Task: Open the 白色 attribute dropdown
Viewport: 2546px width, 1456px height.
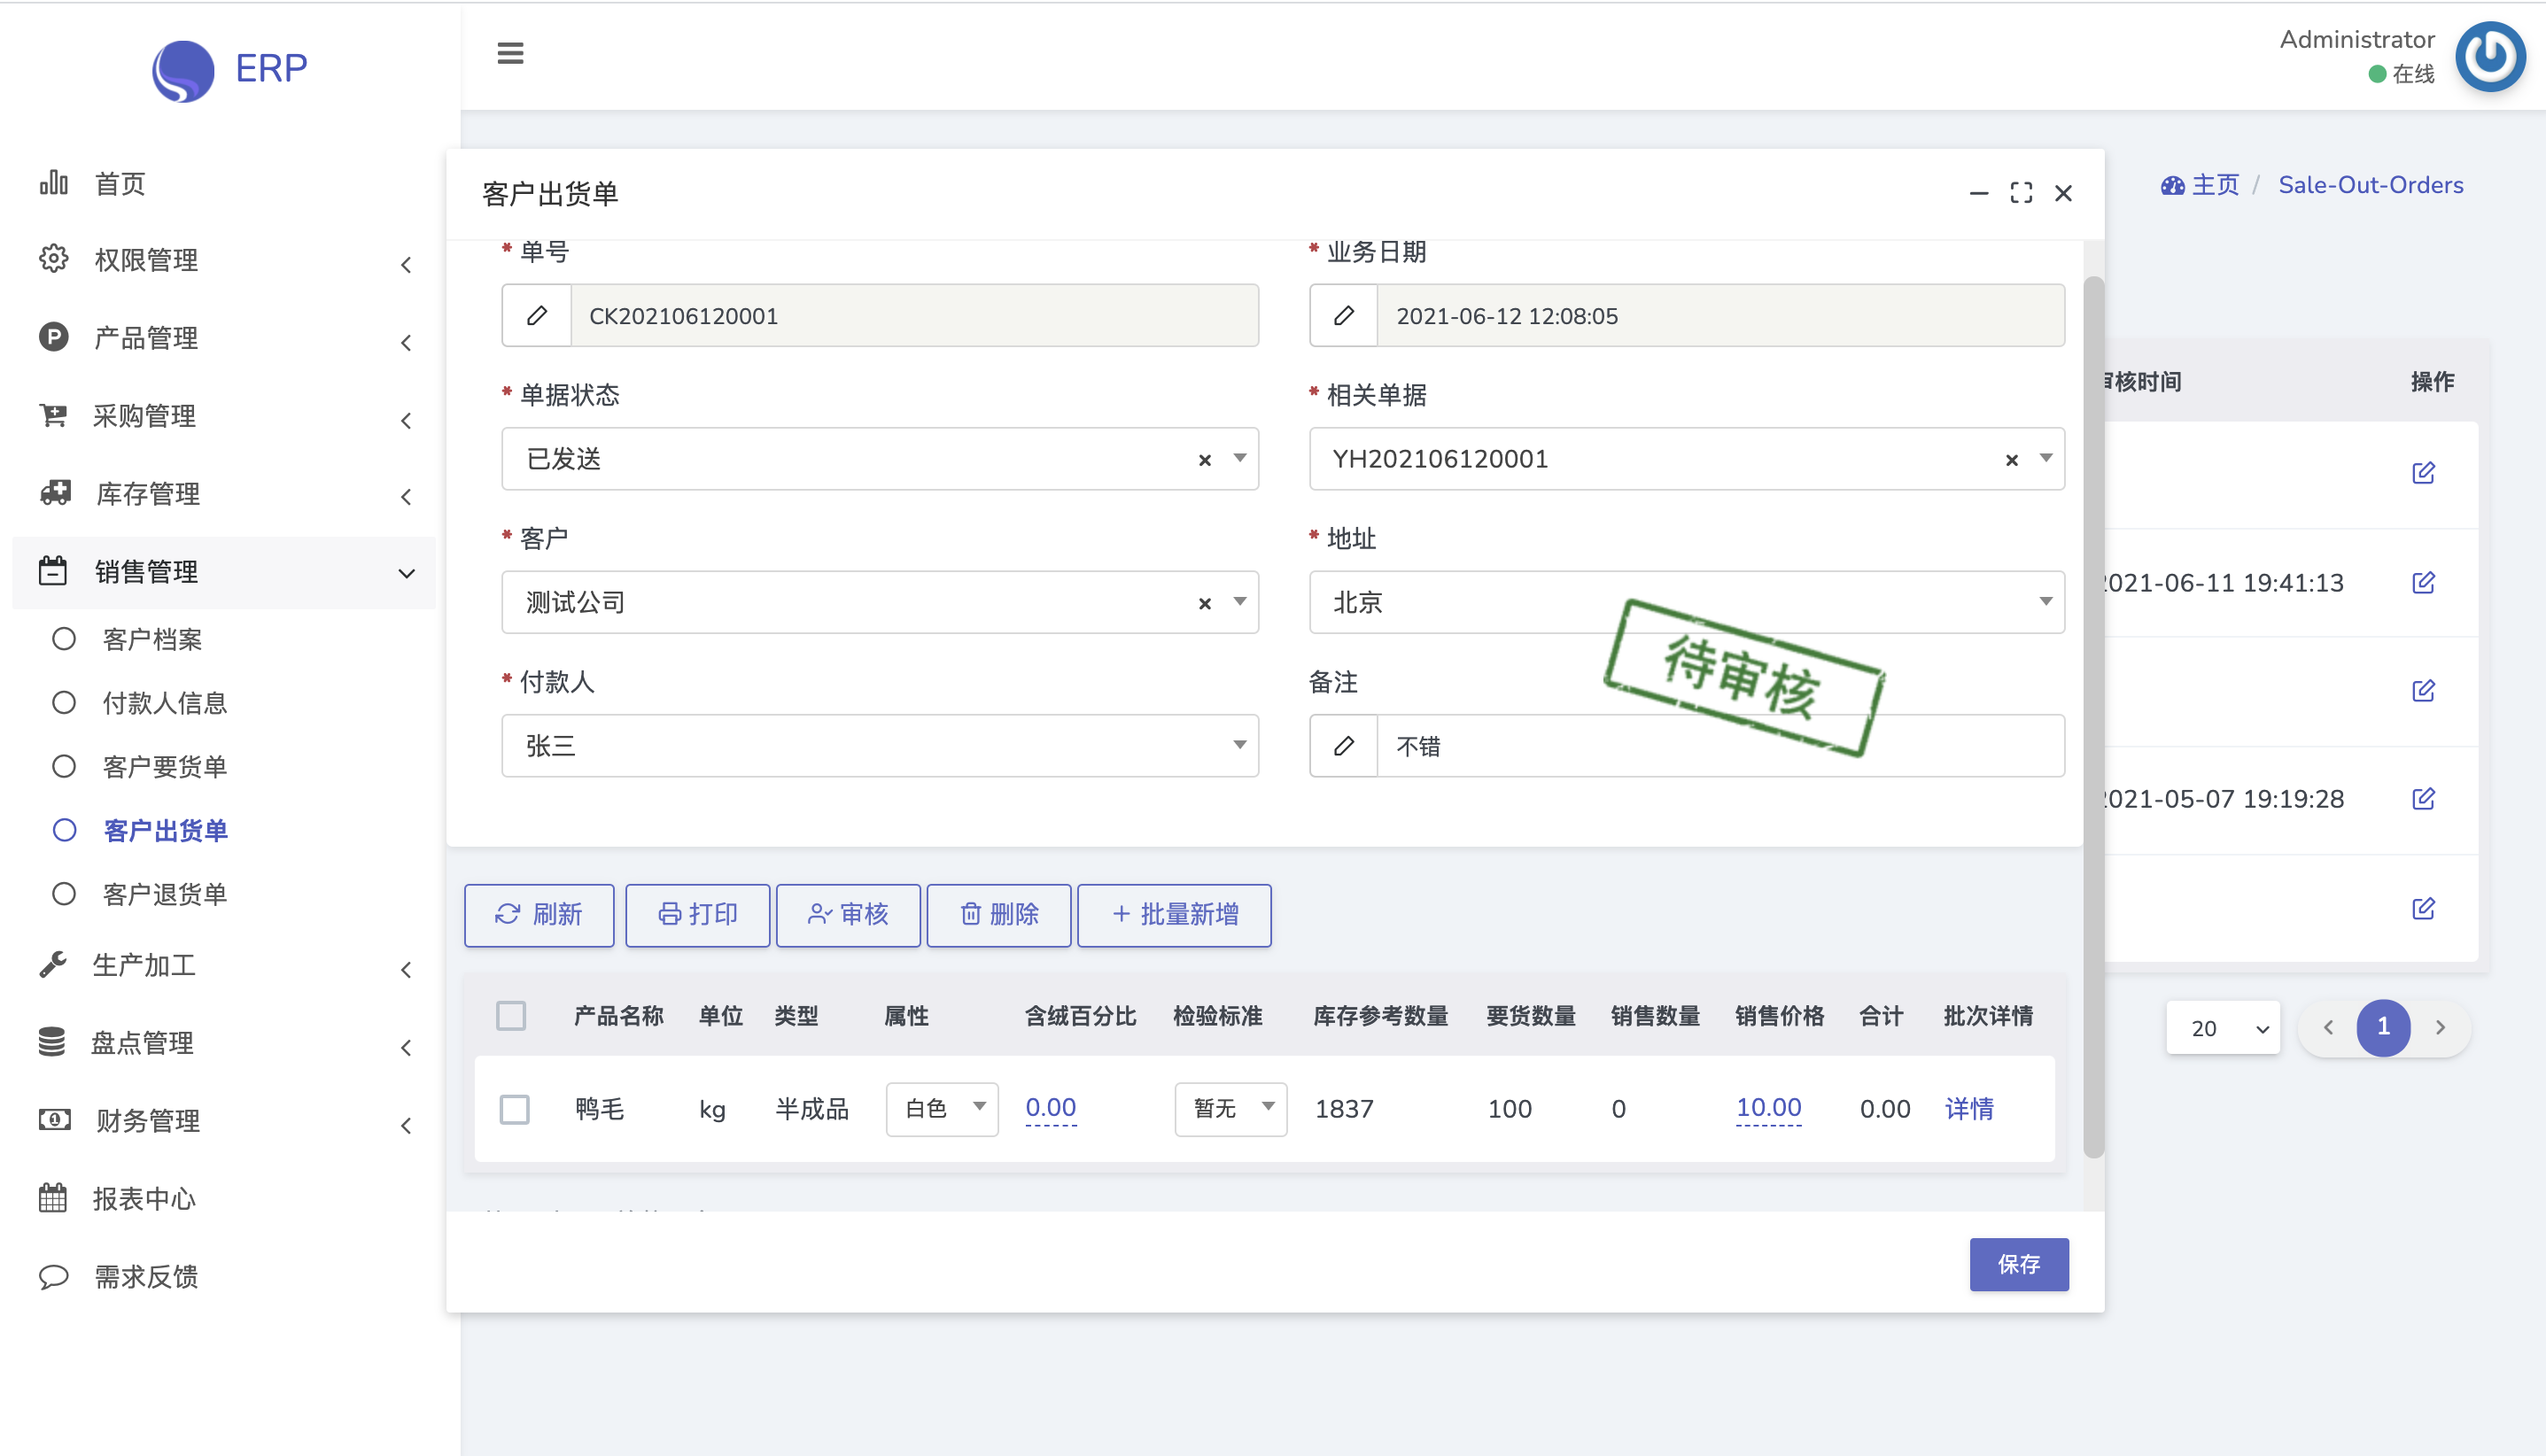Action: [941, 1108]
